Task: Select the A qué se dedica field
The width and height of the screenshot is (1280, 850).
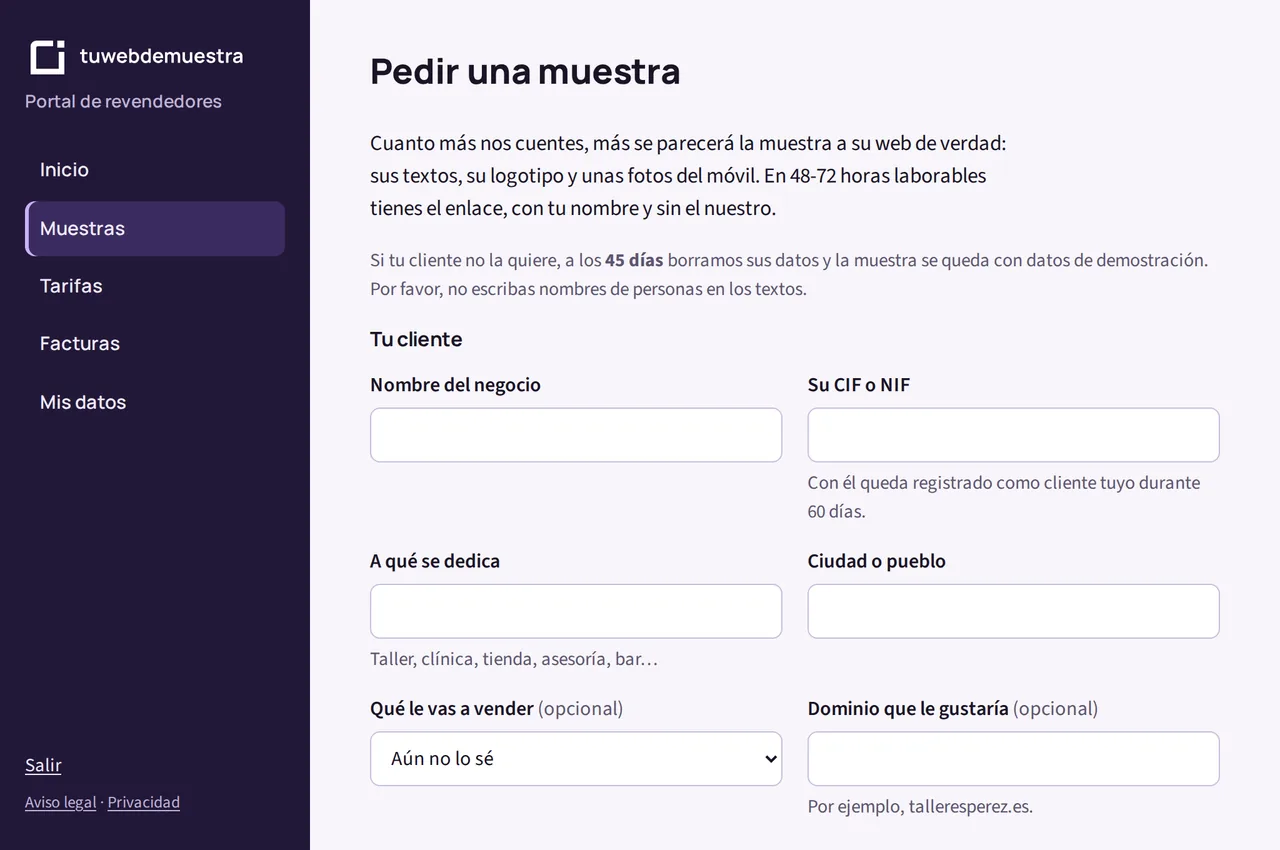Action: [576, 611]
